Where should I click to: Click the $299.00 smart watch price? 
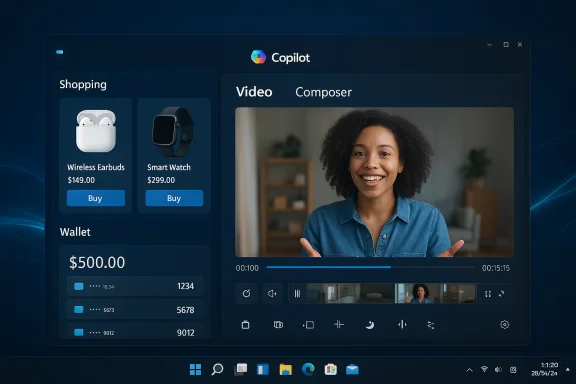161,180
